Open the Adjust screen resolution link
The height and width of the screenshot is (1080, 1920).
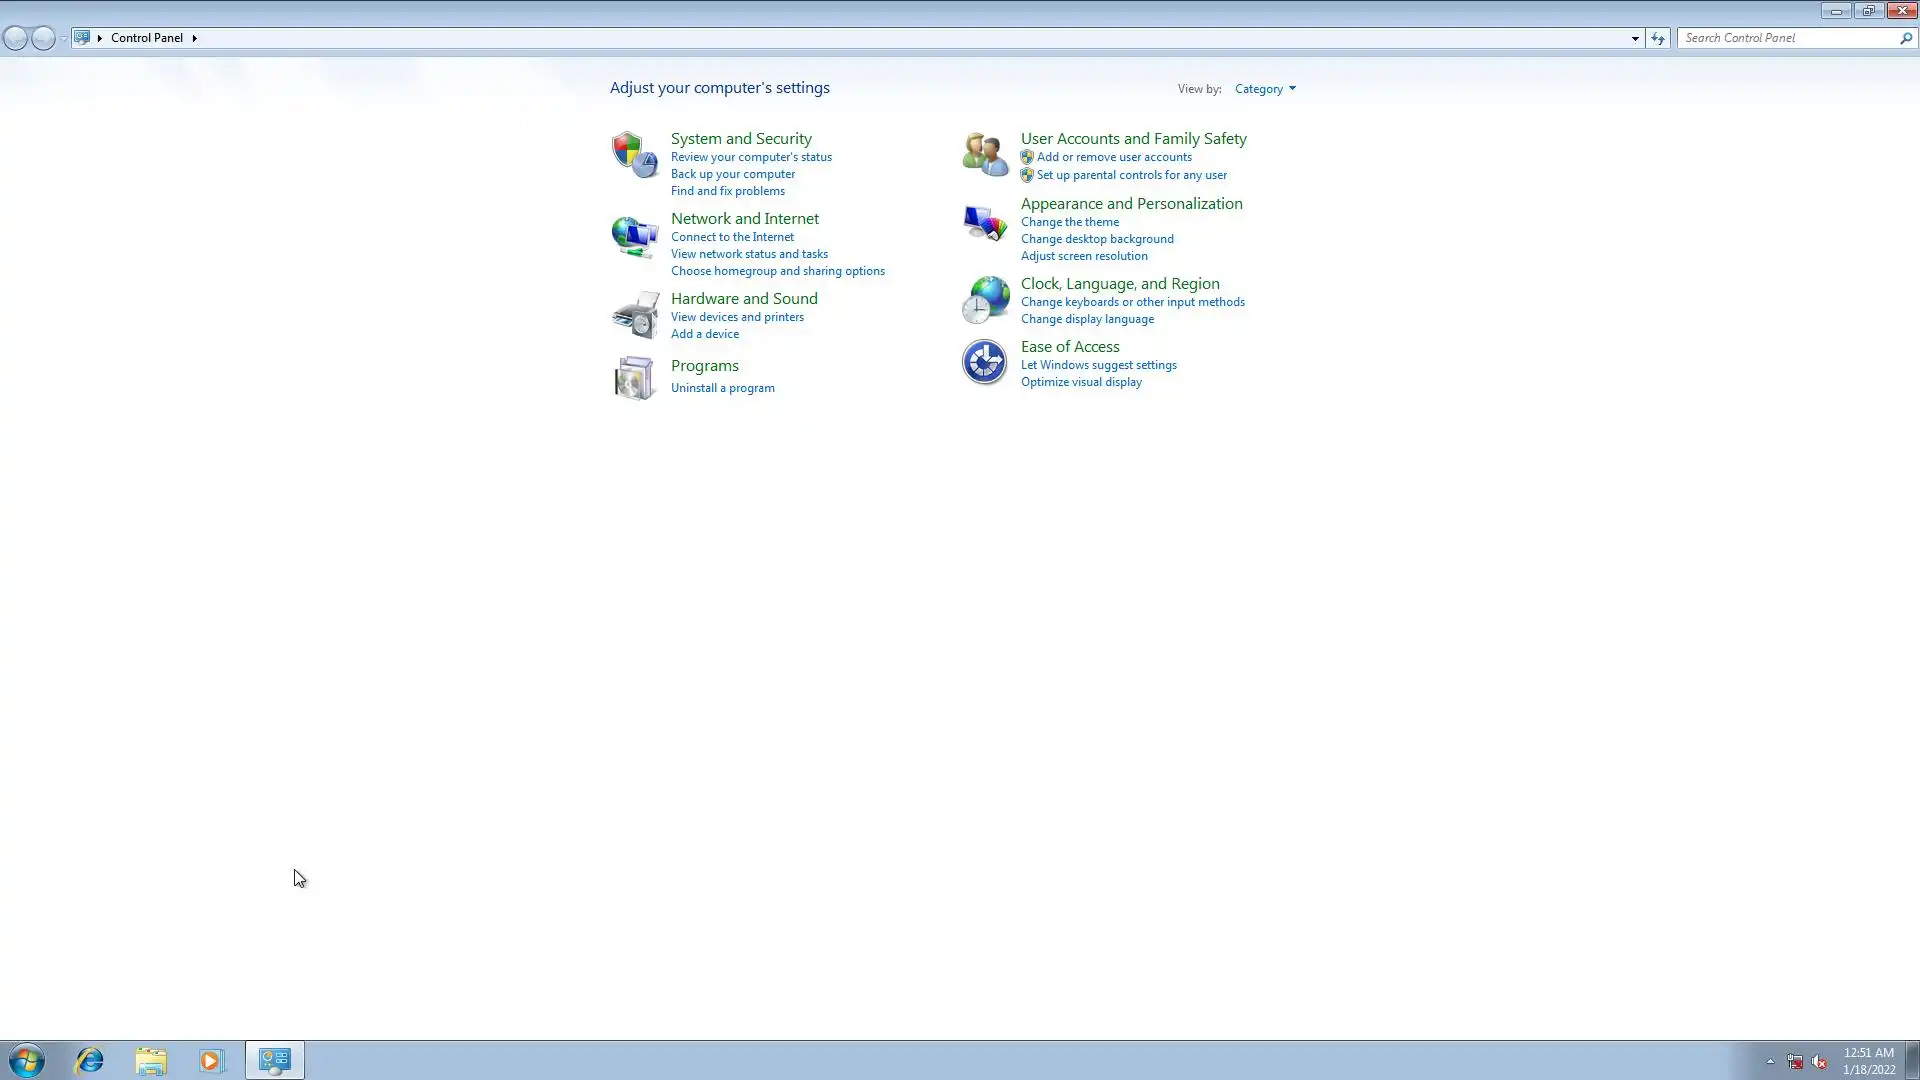pyautogui.click(x=1083, y=256)
